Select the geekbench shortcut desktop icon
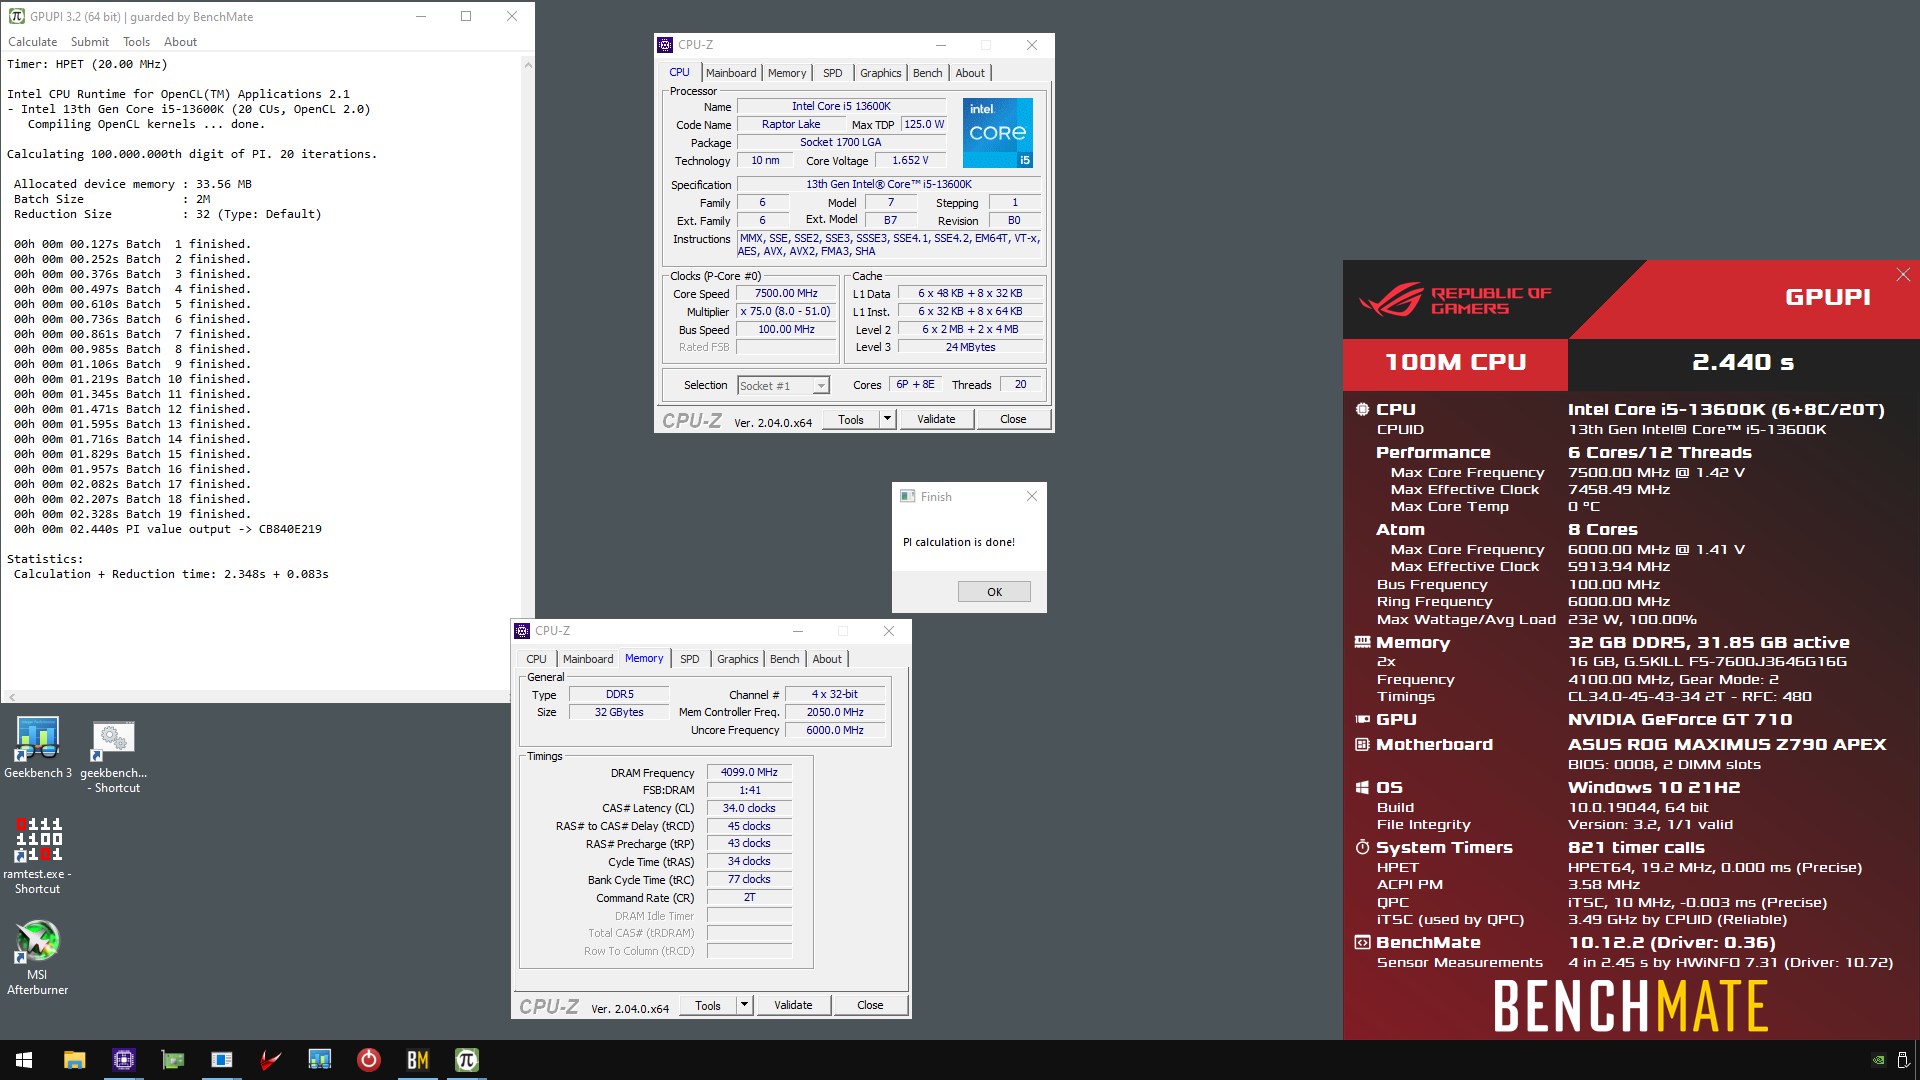Viewport: 1920px width, 1080px height. pos(113,755)
